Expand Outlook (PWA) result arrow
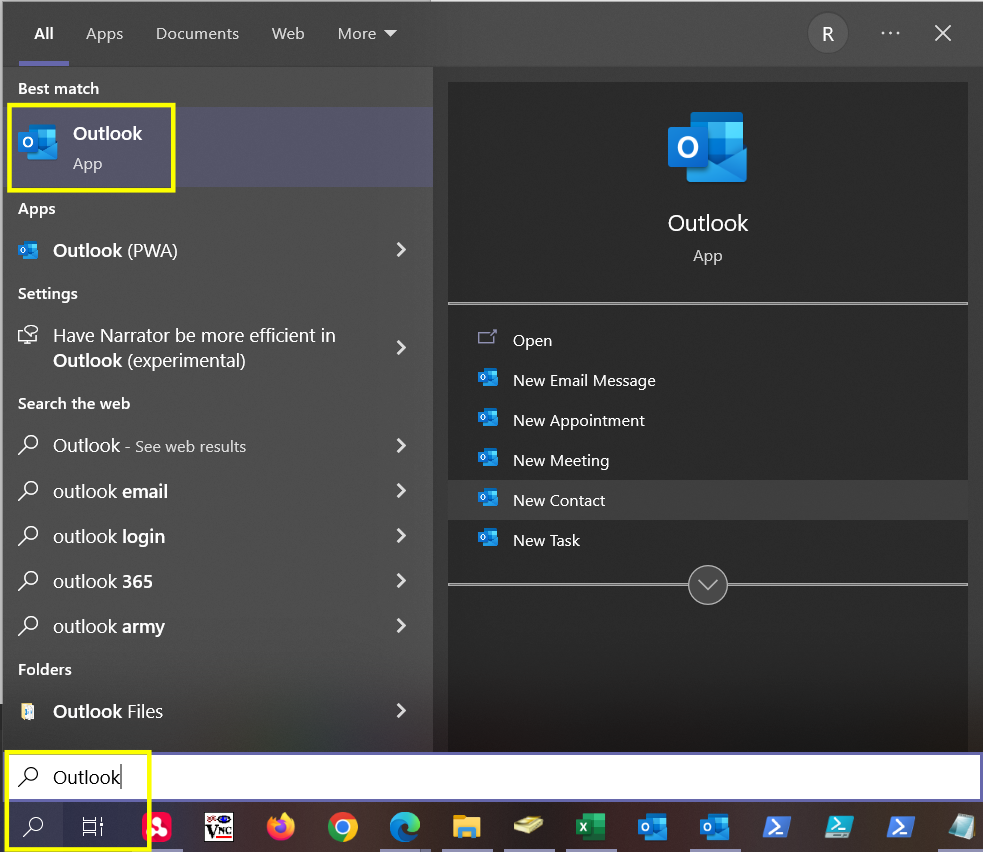983x852 pixels. pyautogui.click(x=401, y=250)
